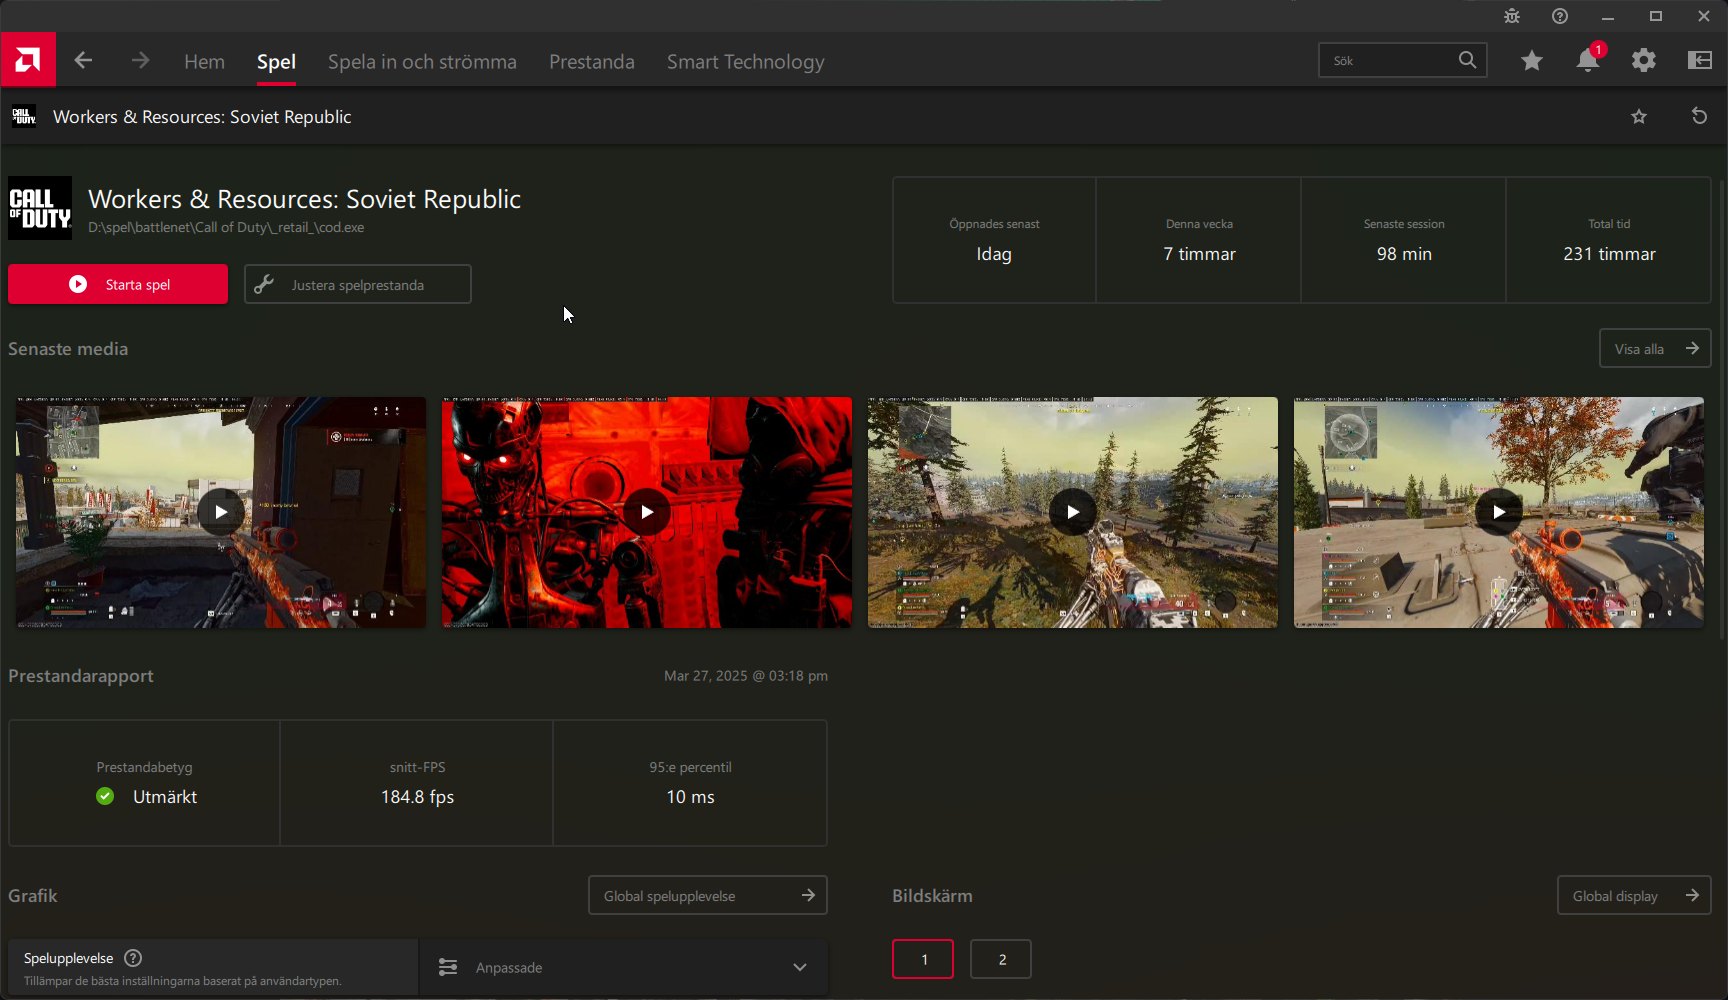Click Justera spelprestanda button
The height and width of the screenshot is (1000, 1728).
click(x=358, y=284)
